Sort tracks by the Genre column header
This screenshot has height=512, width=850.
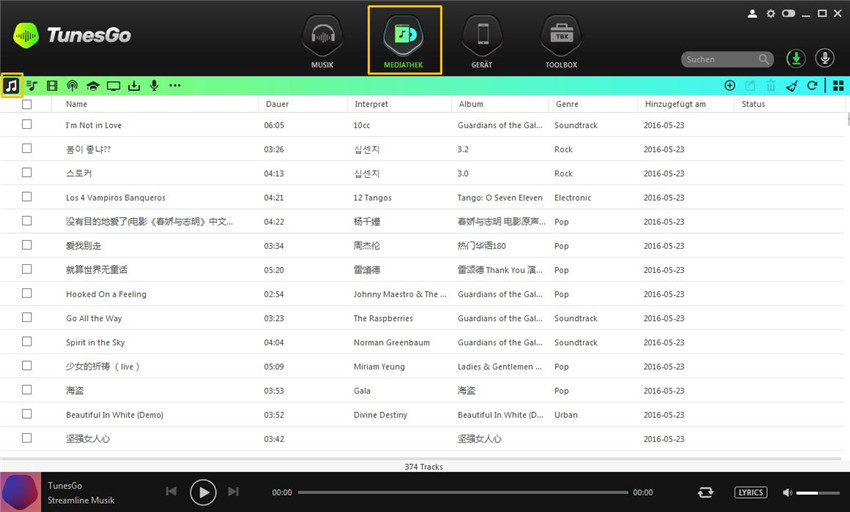[x=567, y=104]
